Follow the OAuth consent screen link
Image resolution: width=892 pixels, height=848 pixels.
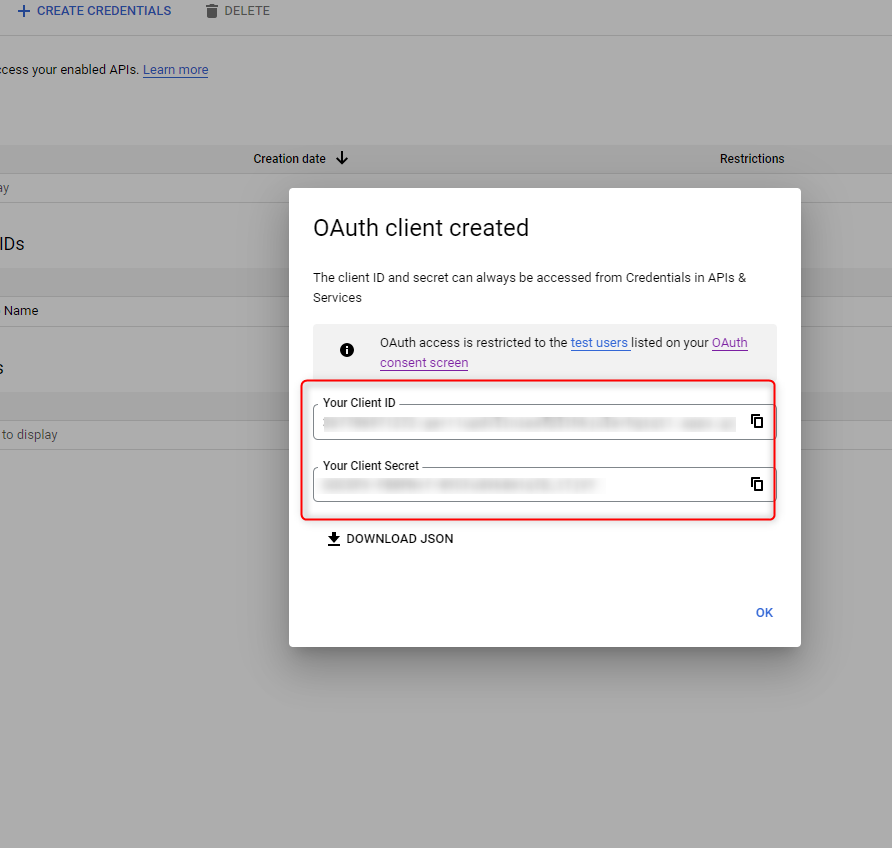point(424,363)
